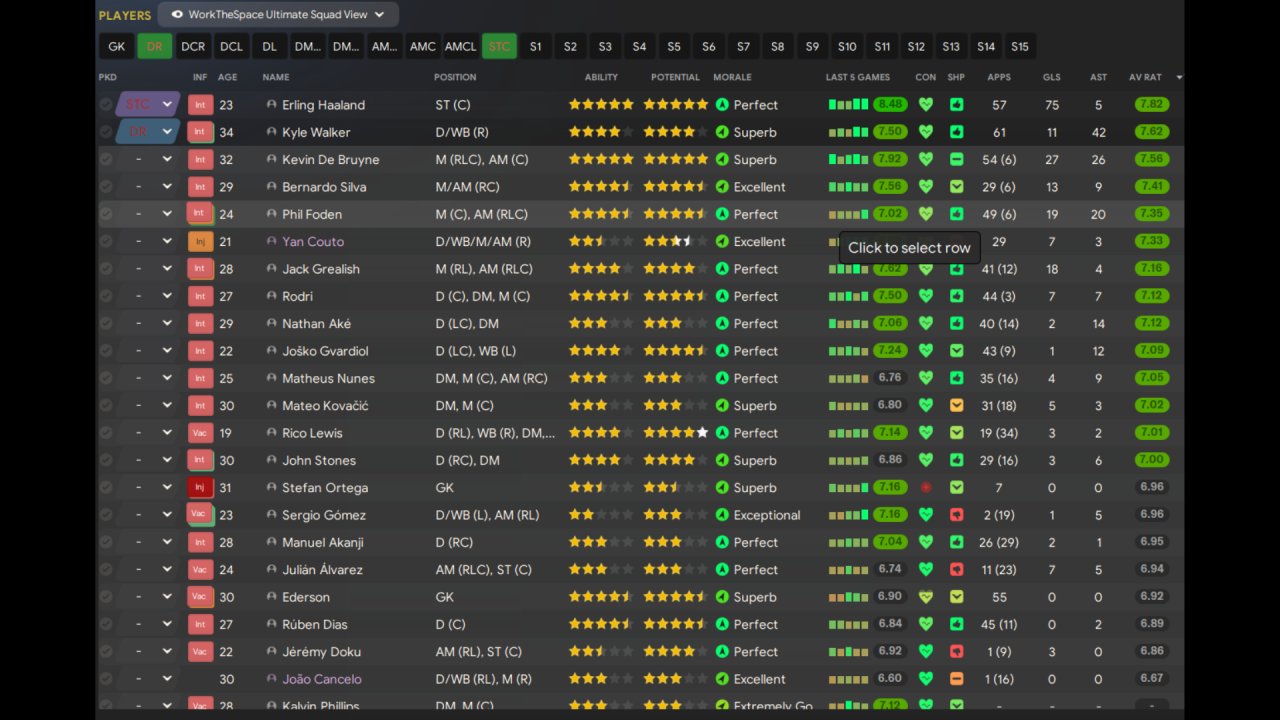The width and height of the screenshot is (1280, 720).
Task: Select the row checkbox for Bernardo Silva
Action: (106, 187)
